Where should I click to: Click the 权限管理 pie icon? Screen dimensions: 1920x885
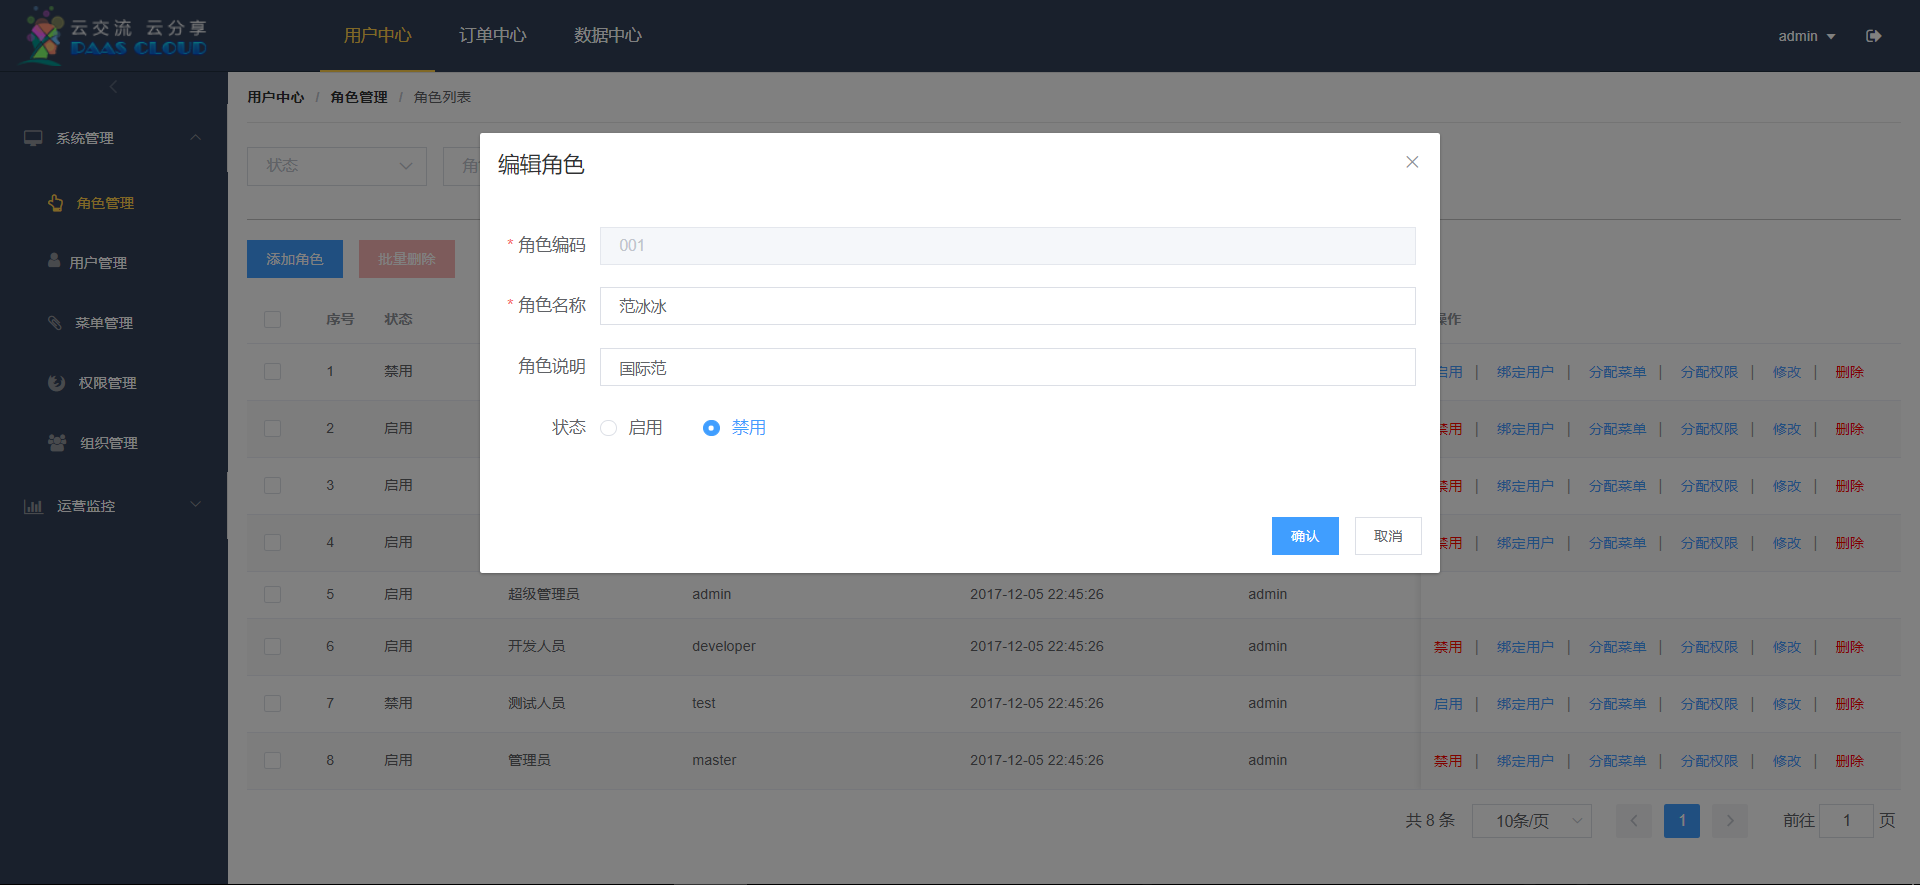pyautogui.click(x=57, y=383)
